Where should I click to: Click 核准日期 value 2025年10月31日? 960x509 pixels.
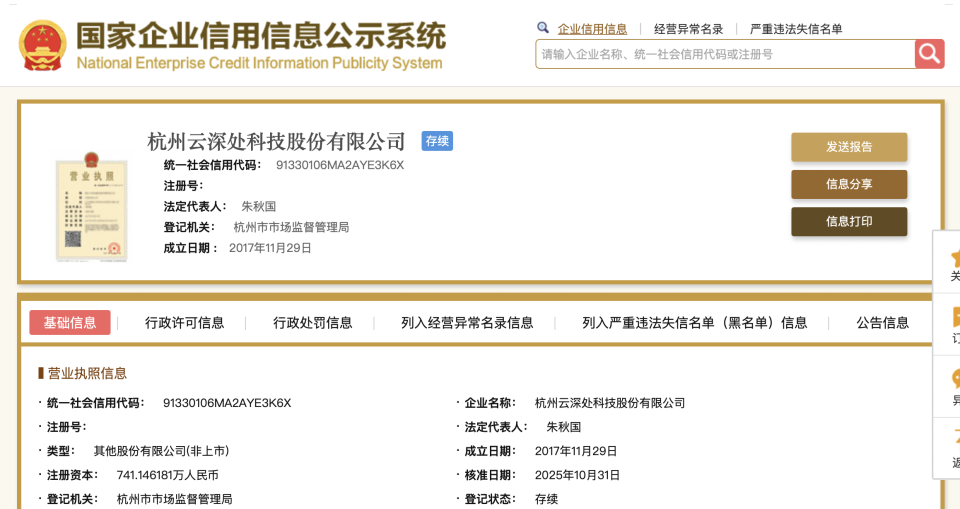pos(577,475)
